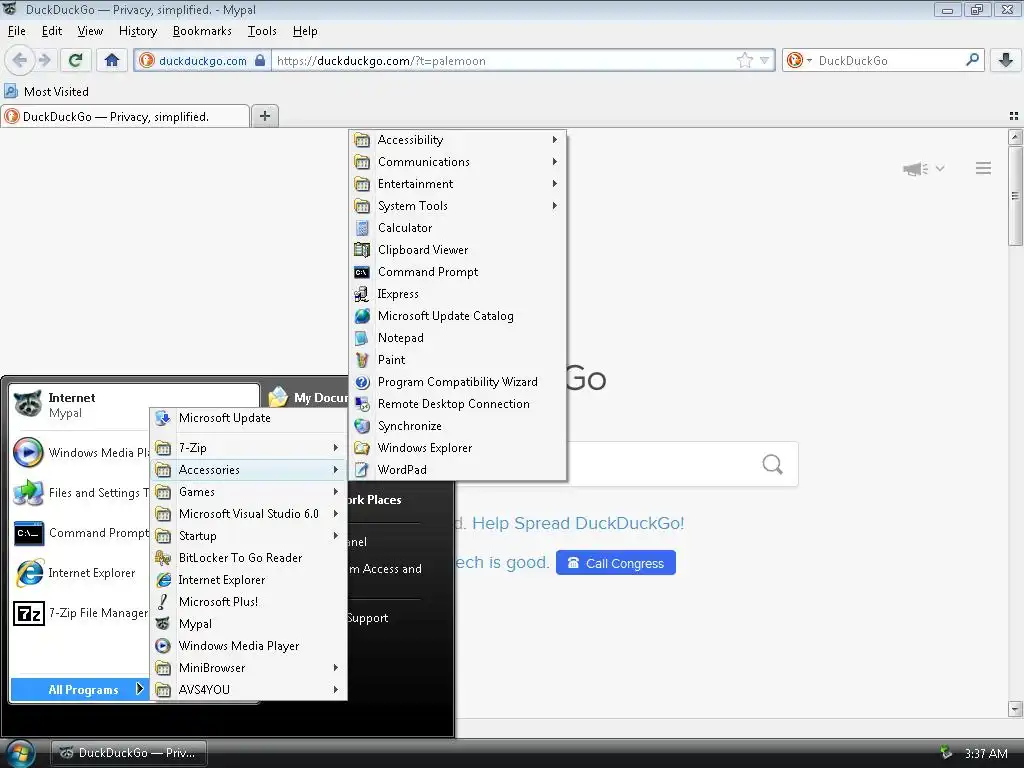
Task: Open the Most Visited bookmarks folder
Action: (x=46, y=91)
